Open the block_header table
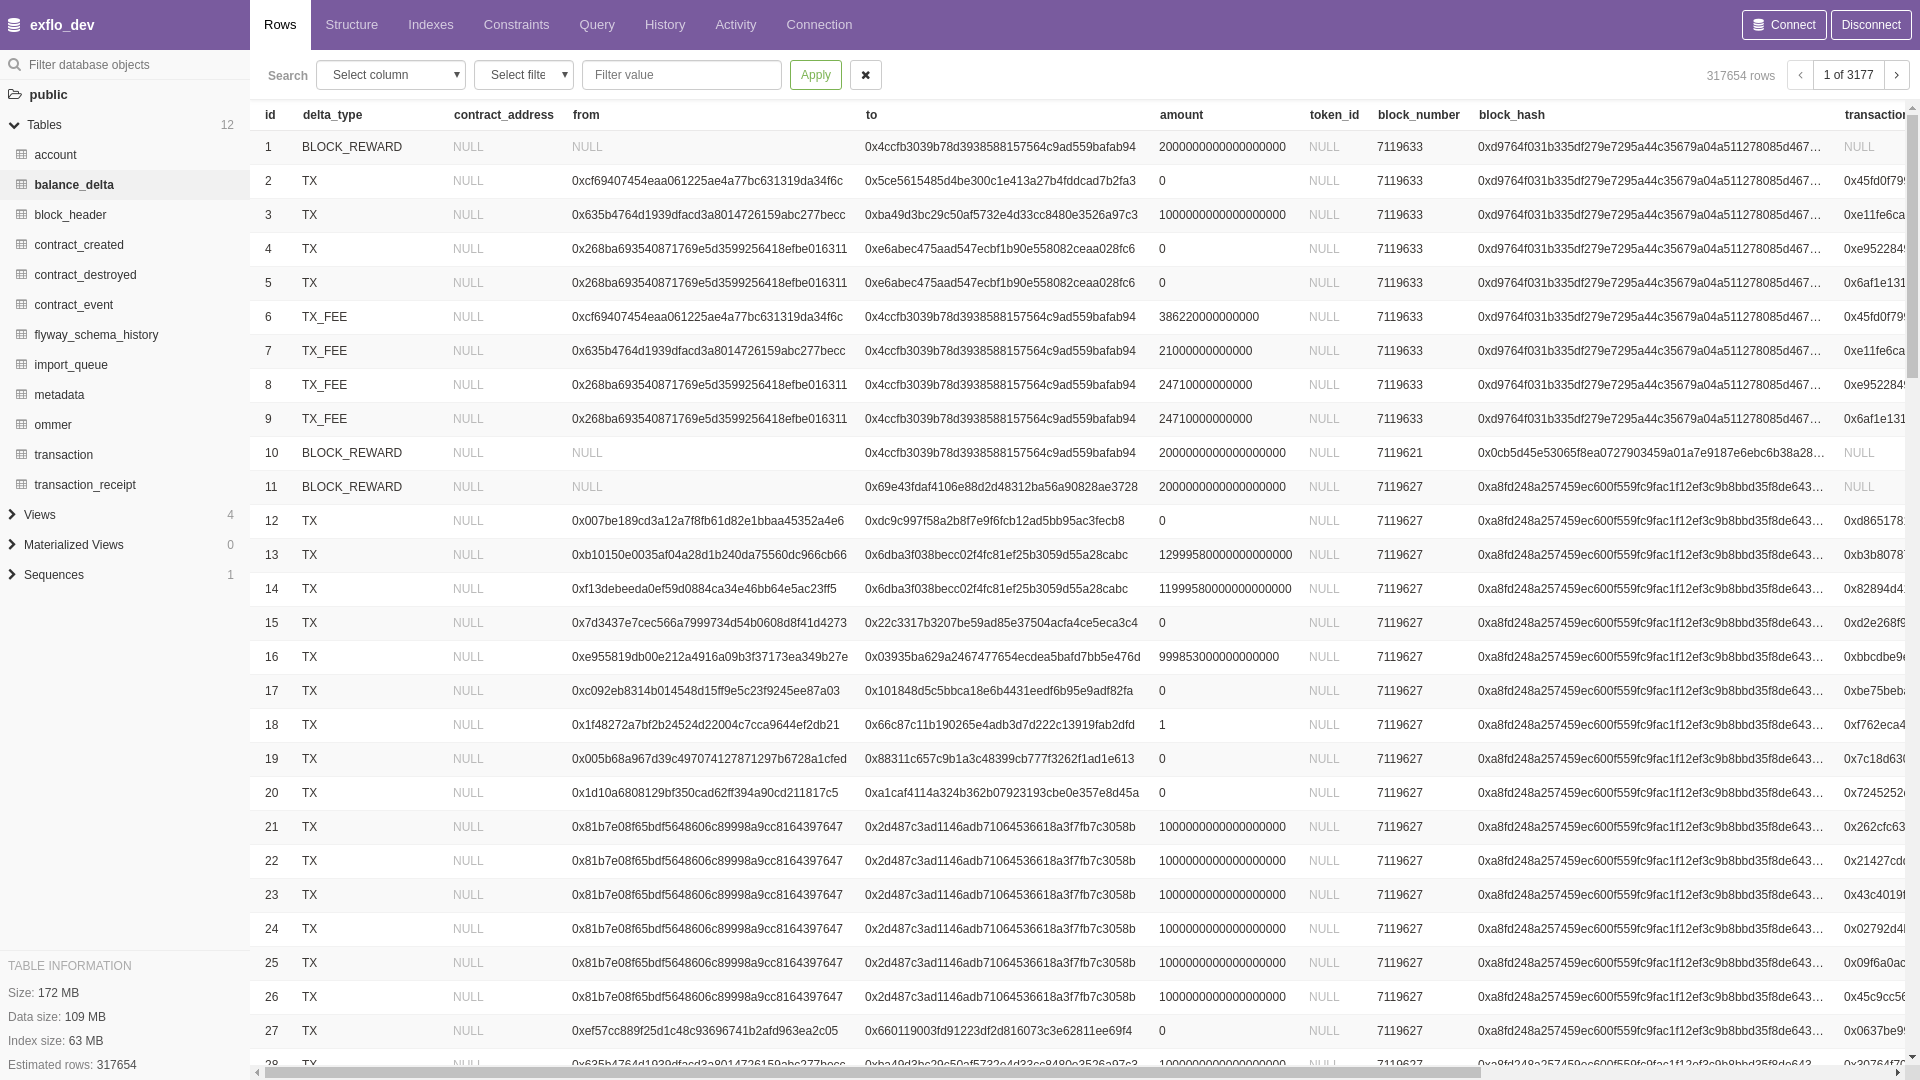This screenshot has height=1080, width=1920. click(x=70, y=215)
